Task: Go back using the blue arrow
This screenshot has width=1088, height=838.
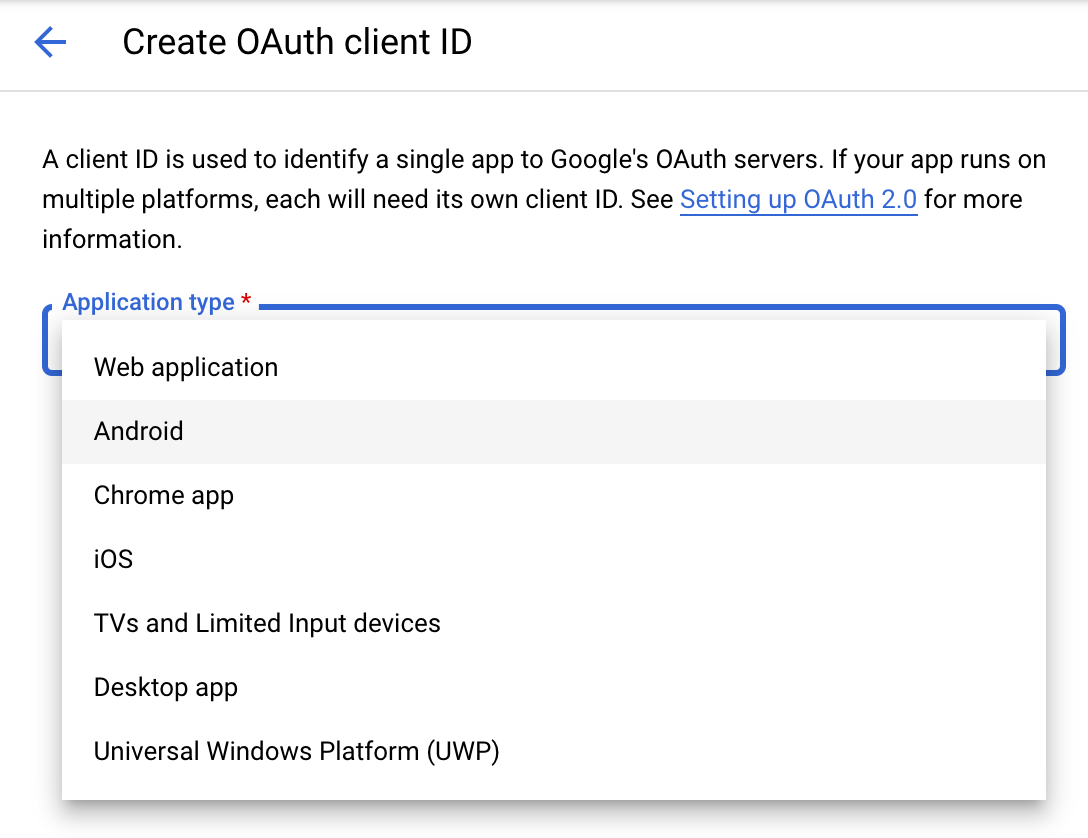Action: [x=50, y=42]
